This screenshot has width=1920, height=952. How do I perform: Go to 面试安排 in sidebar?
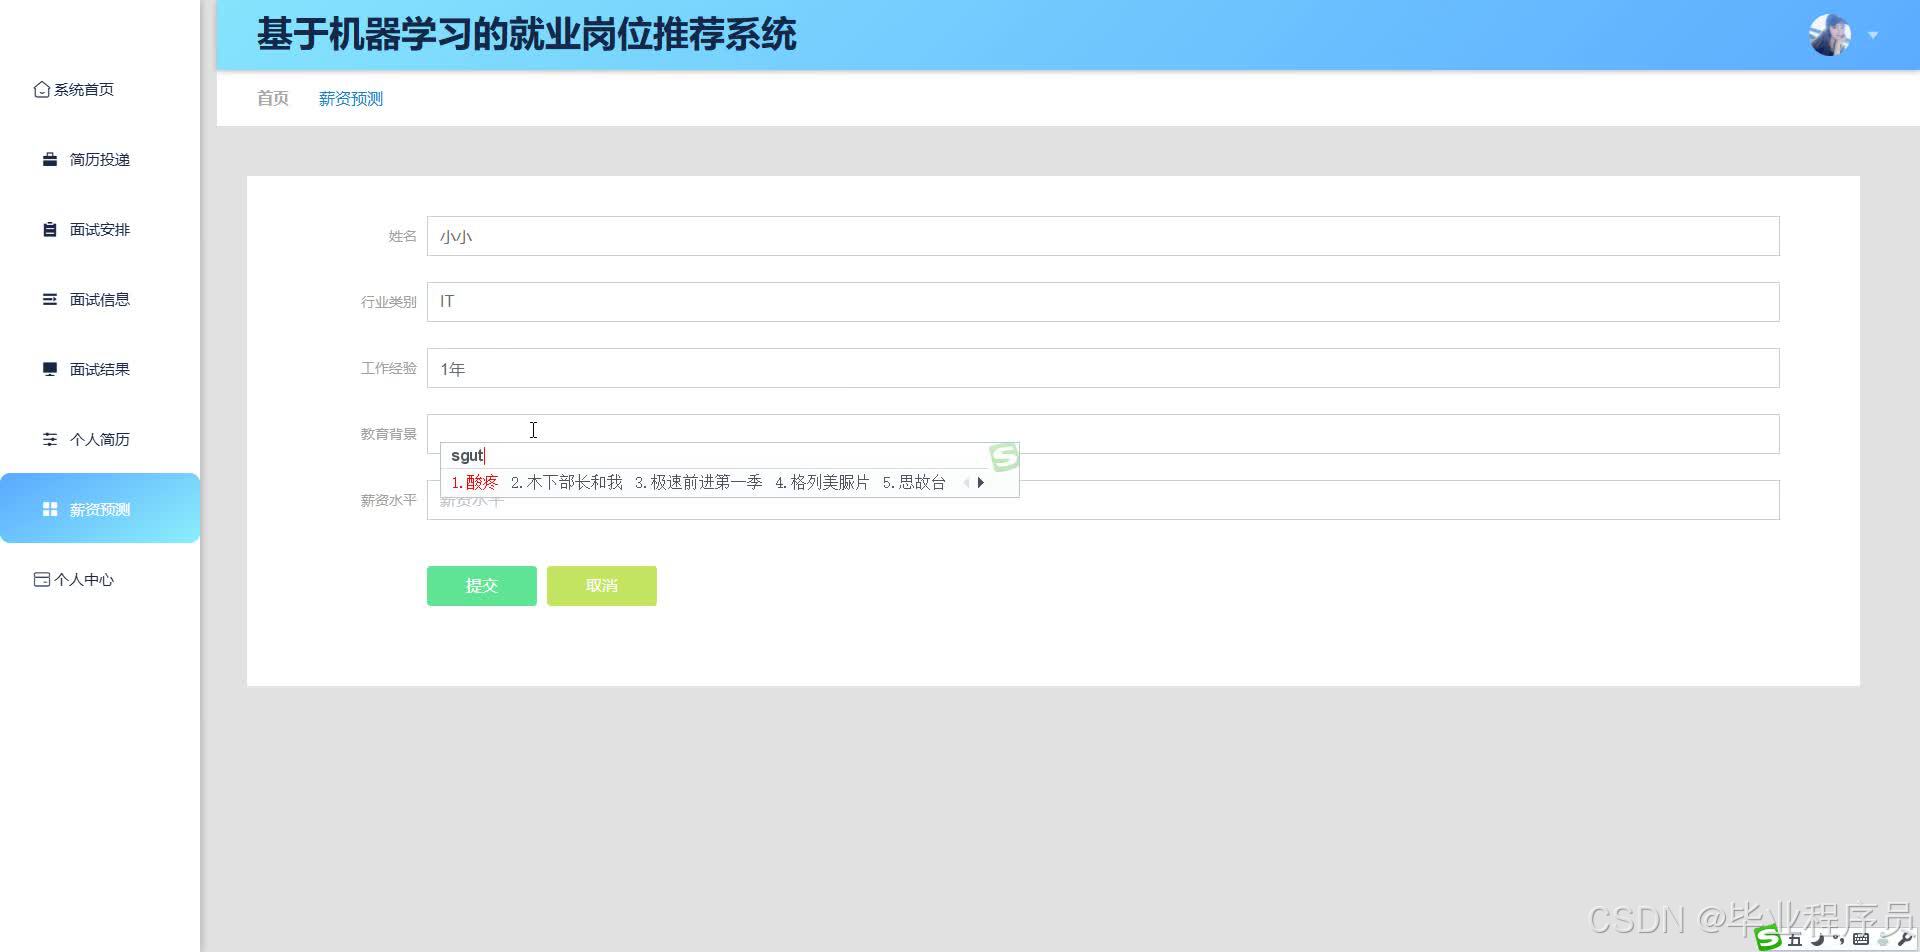(100, 230)
